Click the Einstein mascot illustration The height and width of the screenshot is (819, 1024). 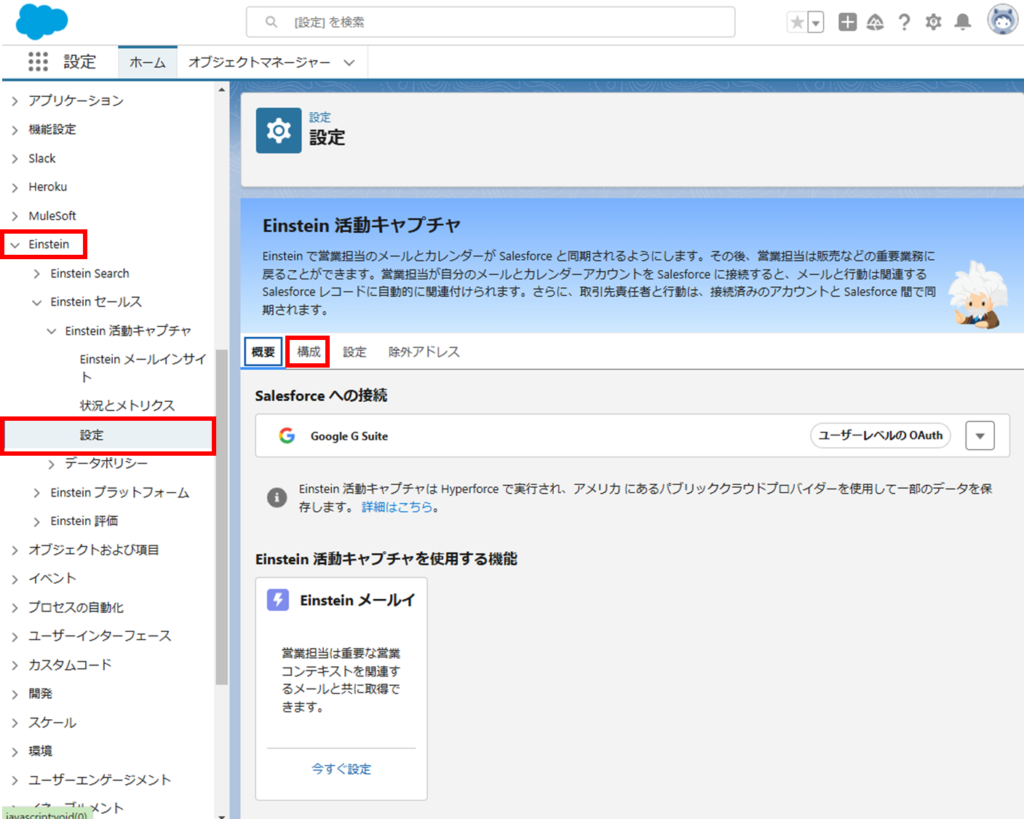click(976, 295)
